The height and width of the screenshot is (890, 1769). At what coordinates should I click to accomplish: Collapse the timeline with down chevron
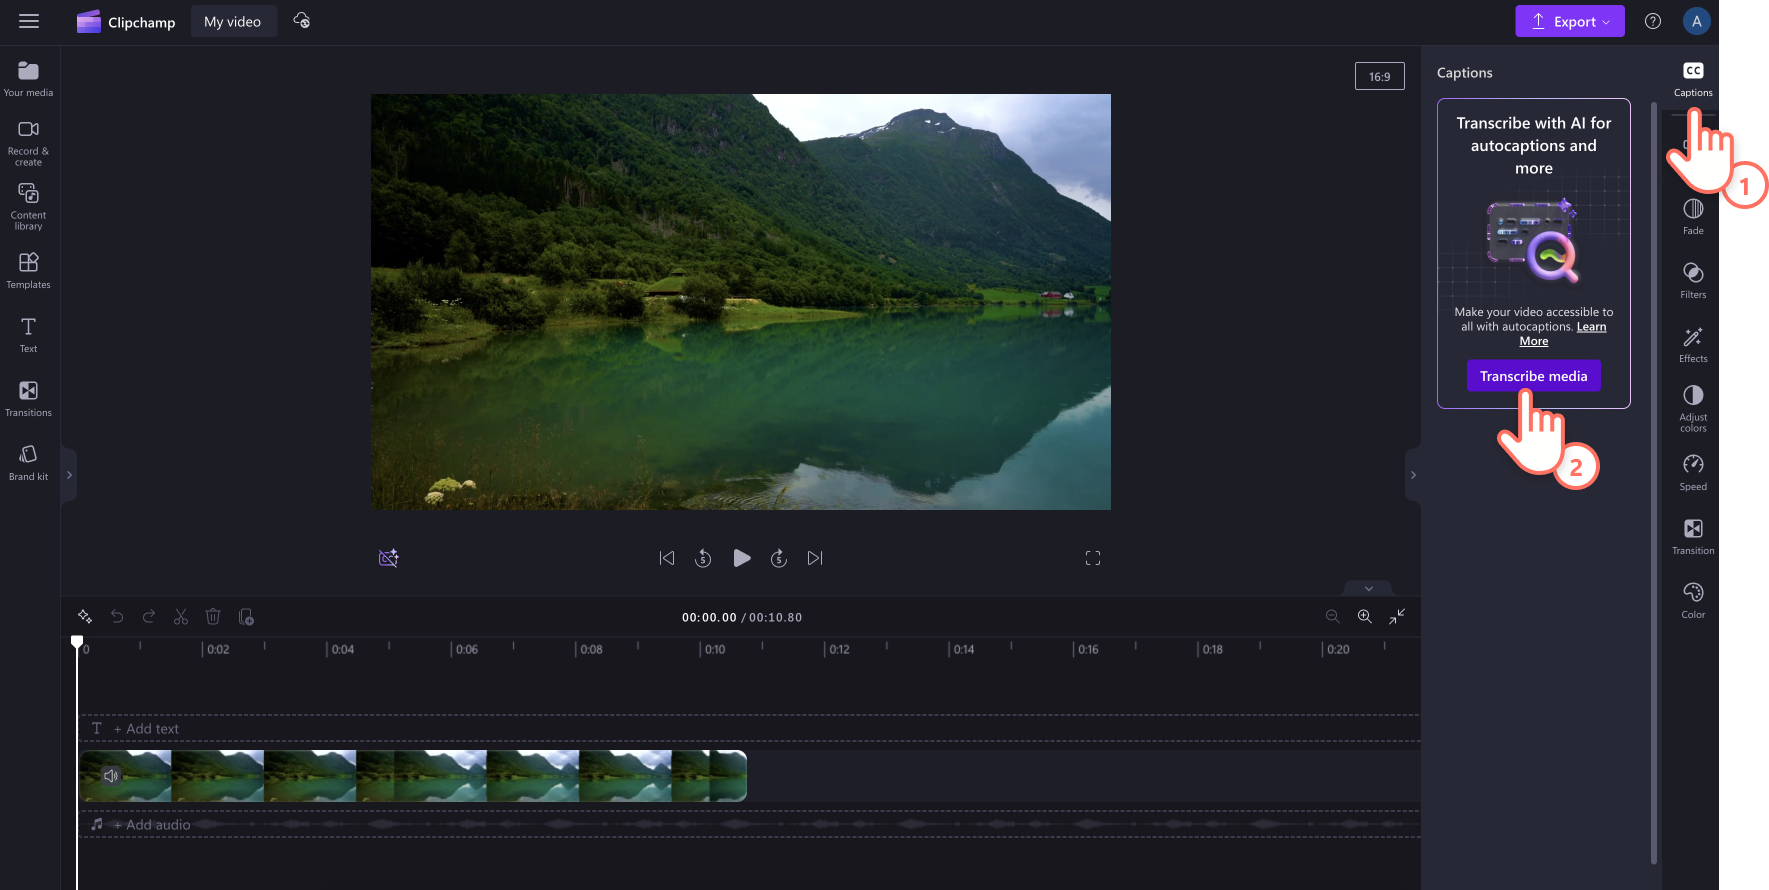click(x=1369, y=588)
